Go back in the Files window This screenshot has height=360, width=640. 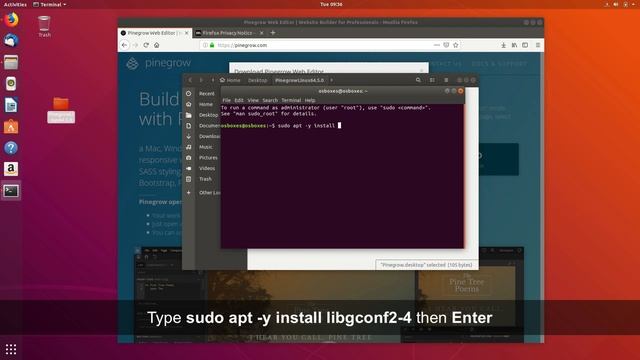190,80
